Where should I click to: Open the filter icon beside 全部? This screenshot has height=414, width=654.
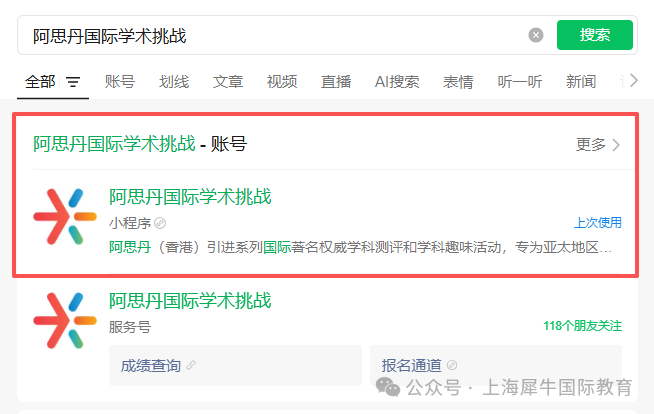pos(73,82)
